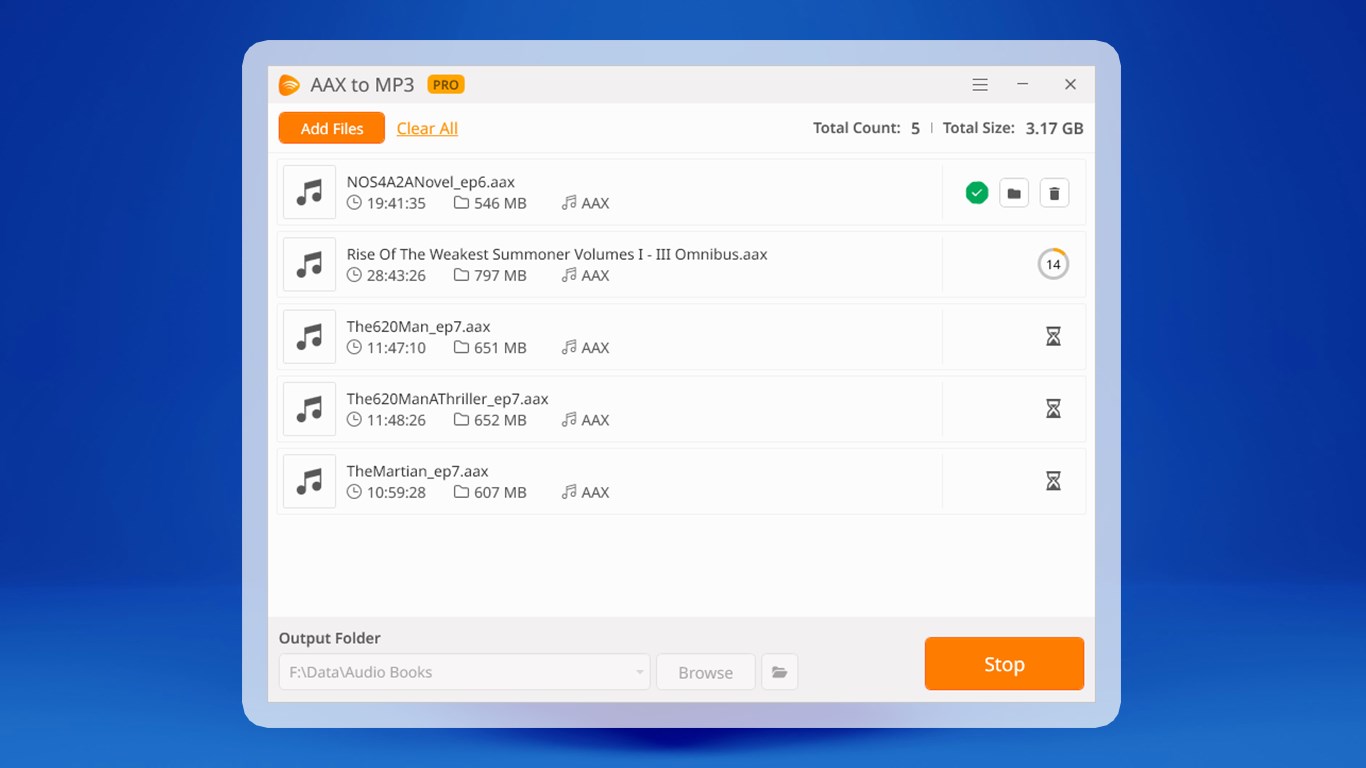Delete NOS4A2ANovel_ep6.aax from the list
Viewport: 1366px width, 768px height.
pyautogui.click(x=1054, y=193)
